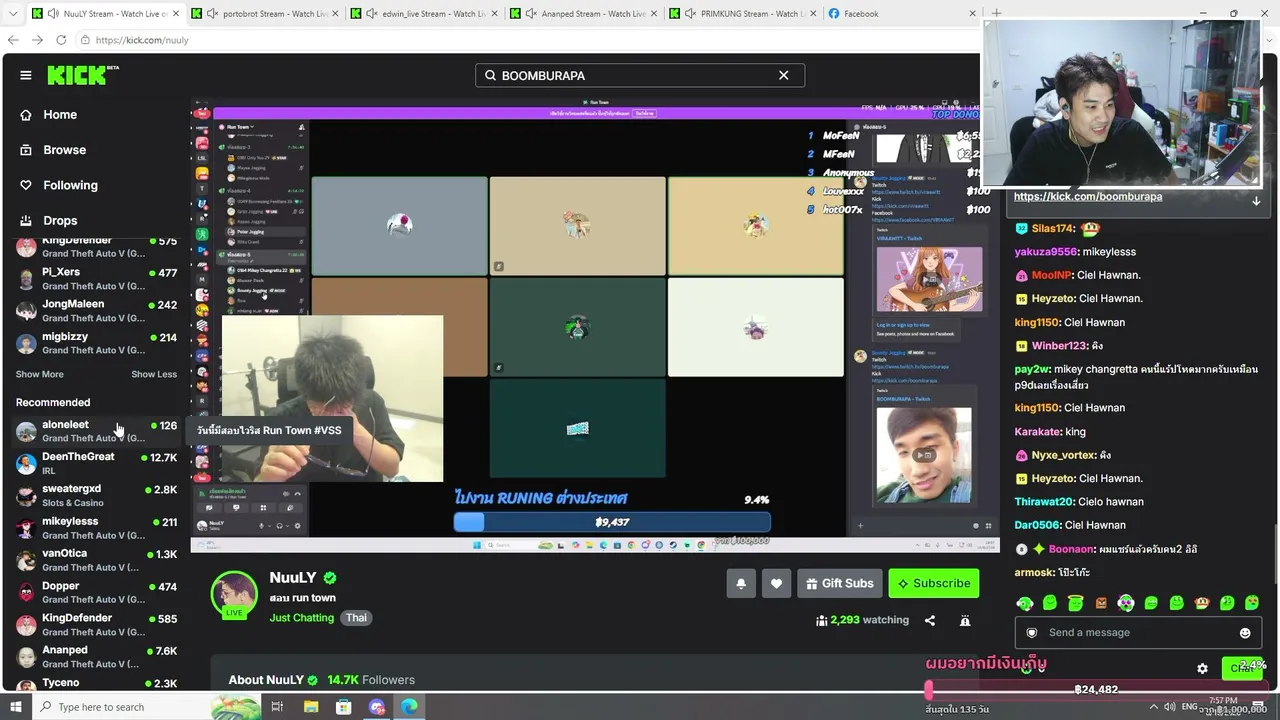Viewport: 1280px width, 720px height.
Task: Select the Just Chatting category link
Action: coord(301,618)
